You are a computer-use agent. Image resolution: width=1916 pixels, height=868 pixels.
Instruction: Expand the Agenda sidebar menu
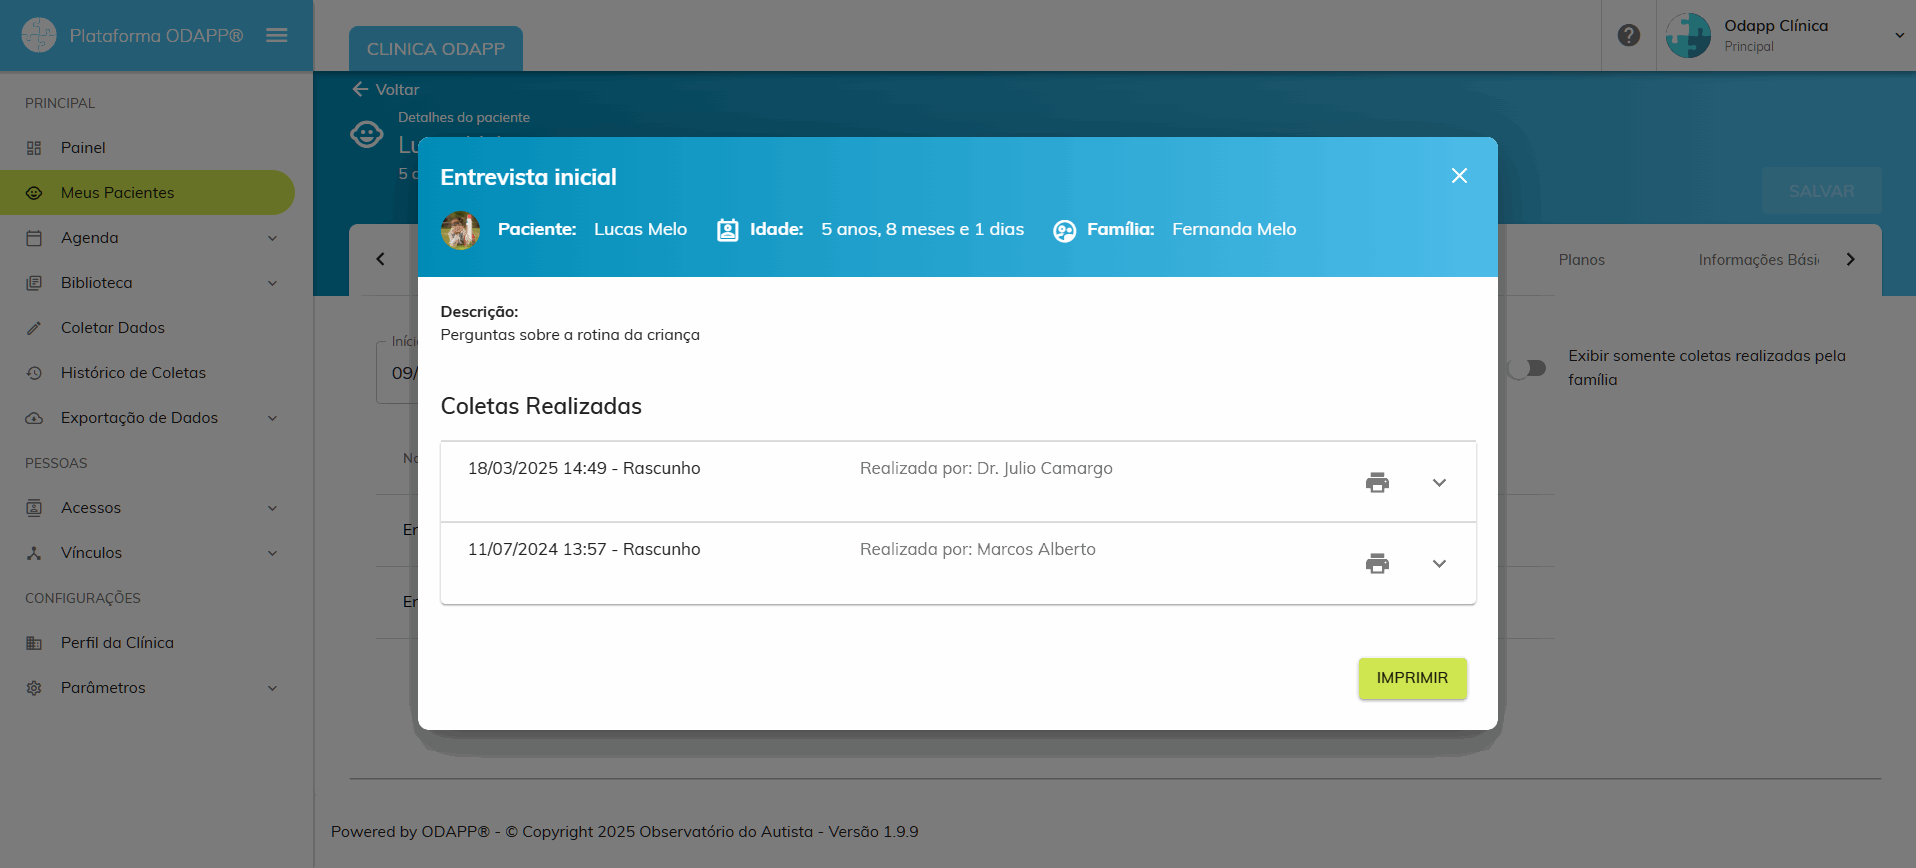[150, 238]
